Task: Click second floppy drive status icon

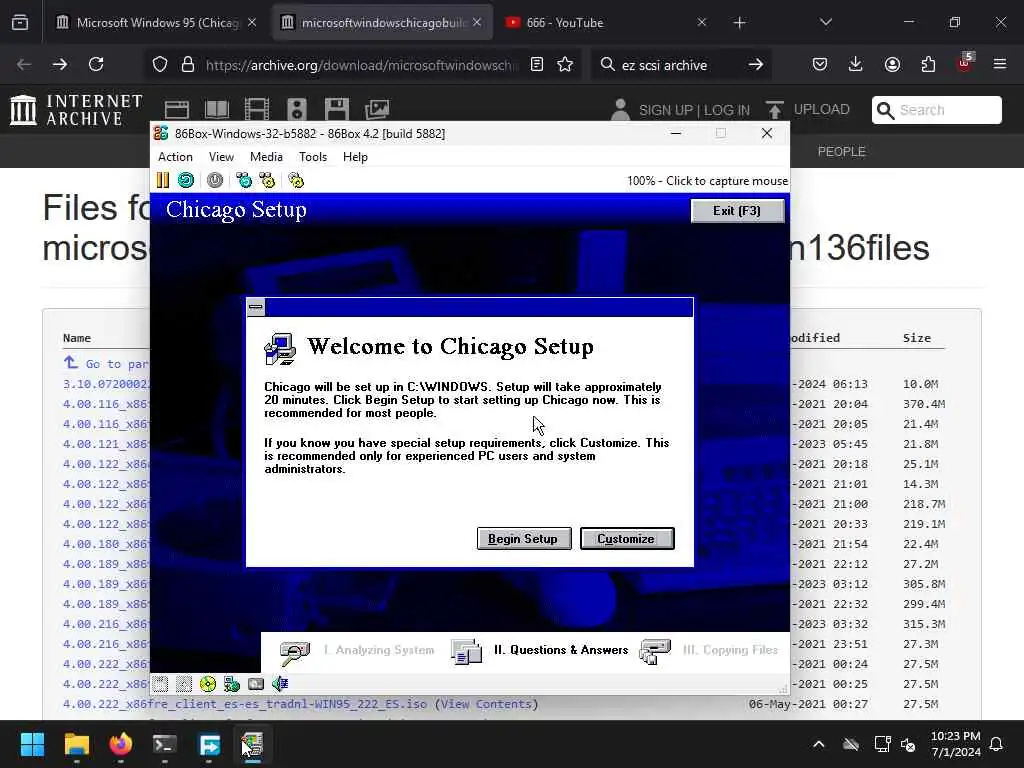Action: pyautogui.click(x=184, y=684)
